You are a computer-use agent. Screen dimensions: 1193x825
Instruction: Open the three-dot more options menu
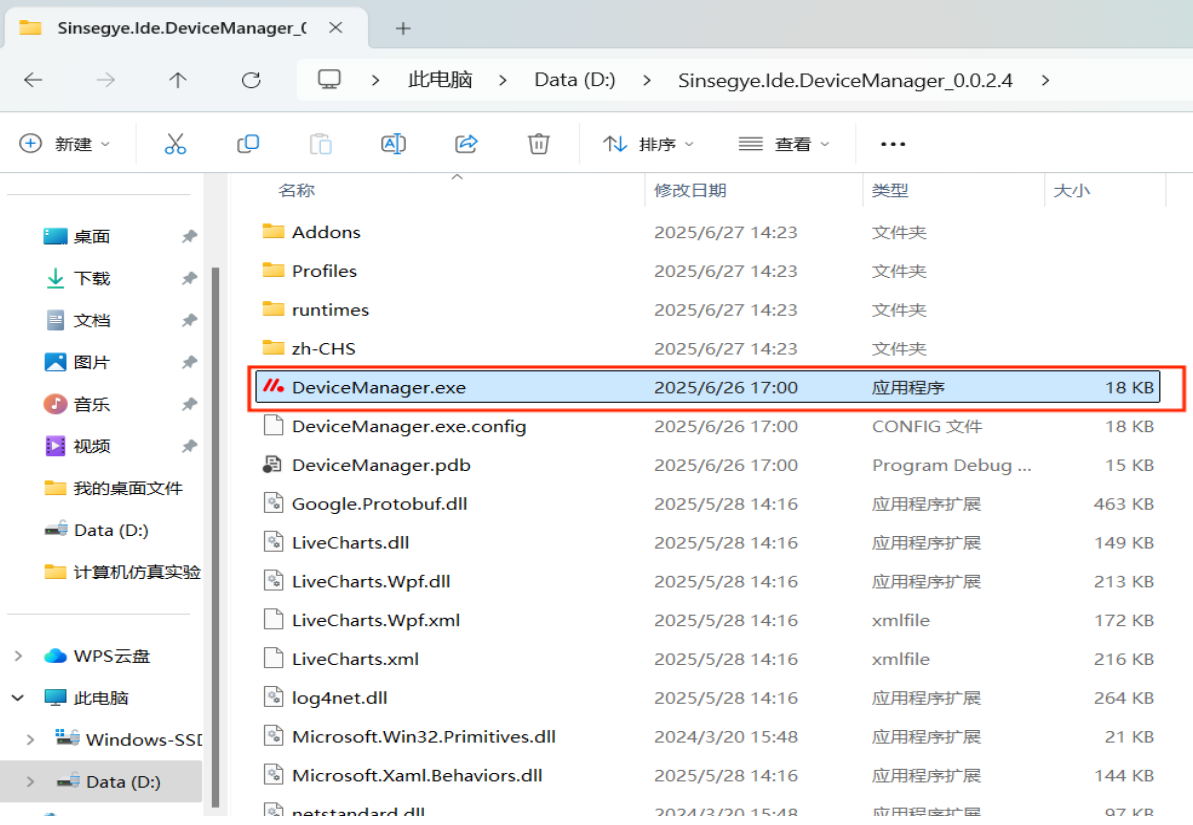point(892,144)
